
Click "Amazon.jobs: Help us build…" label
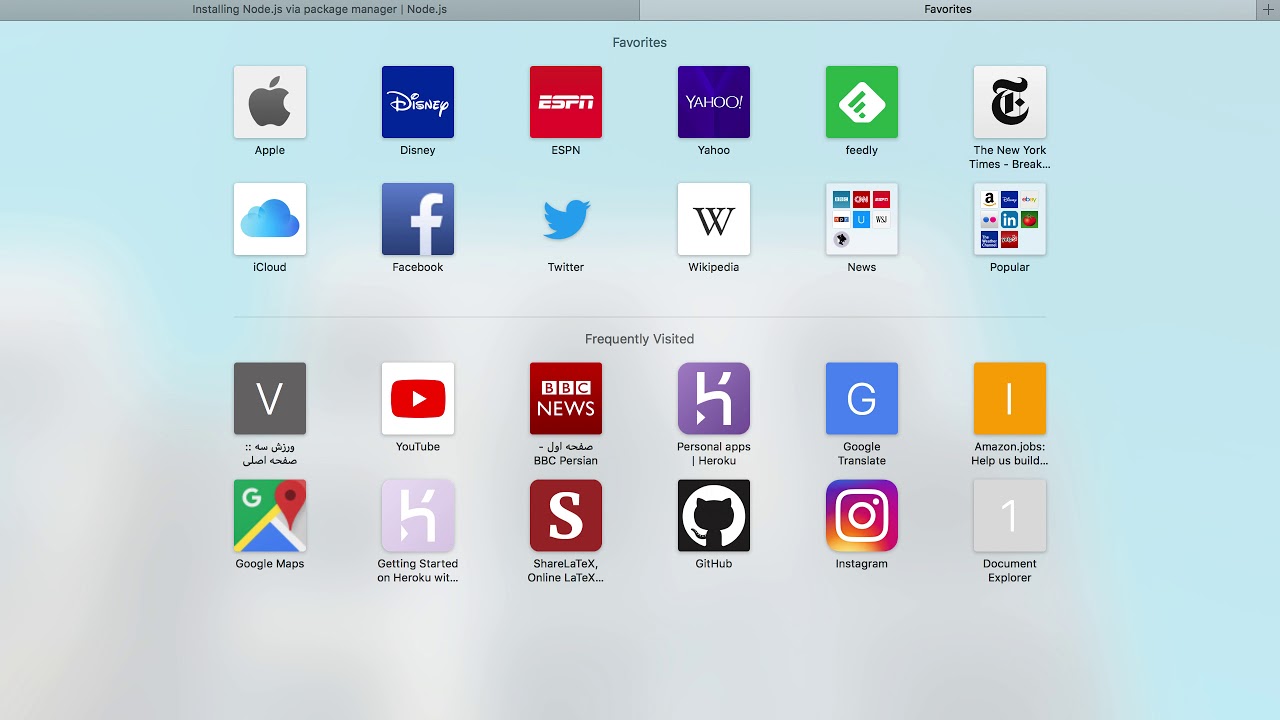[1010, 454]
